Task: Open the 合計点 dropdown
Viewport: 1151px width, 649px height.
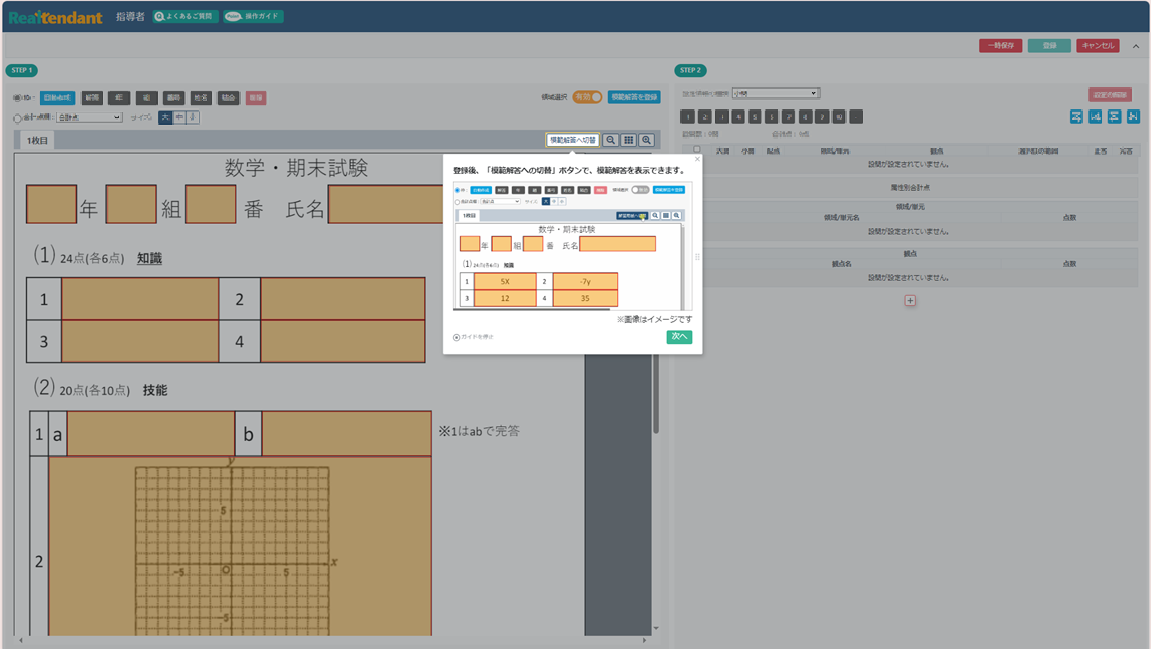Action: 88,118
